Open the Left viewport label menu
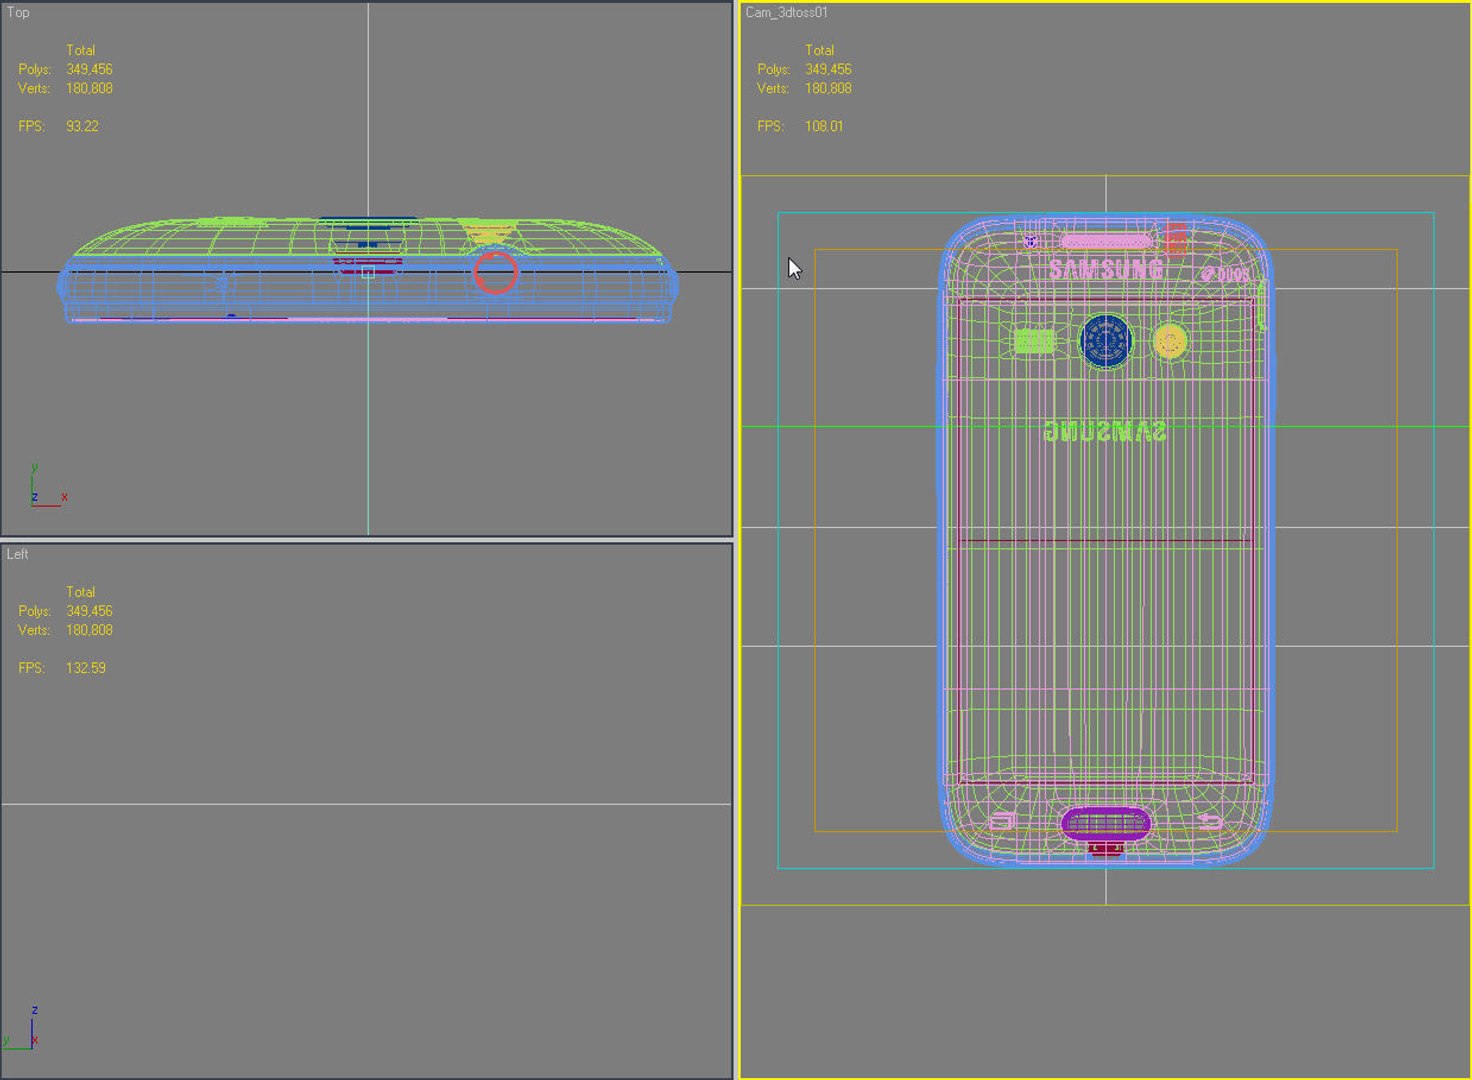The height and width of the screenshot is (1080, 1472). pyautogui.click(x=18, y=554)
